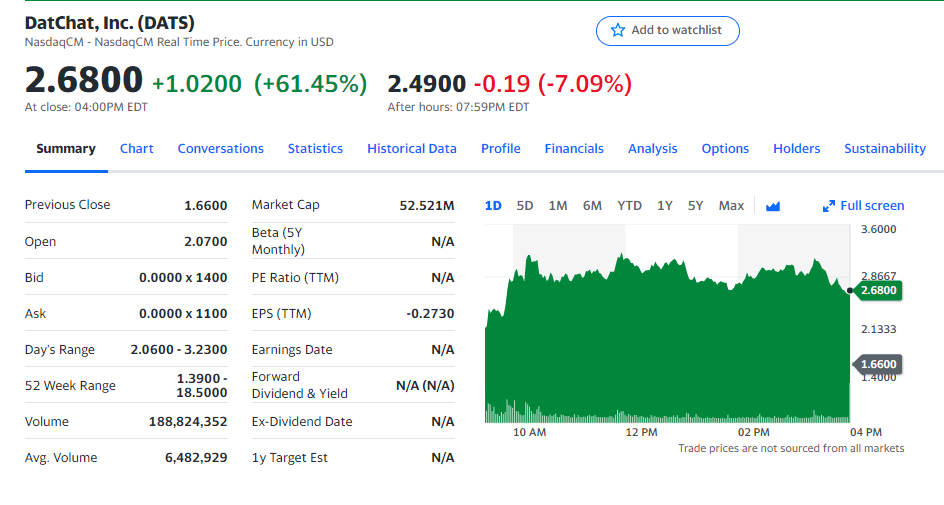Image resolution: width=944 pixels, height=505 pixels.
Task: Open the Historical Data tab
Action: 412,149
